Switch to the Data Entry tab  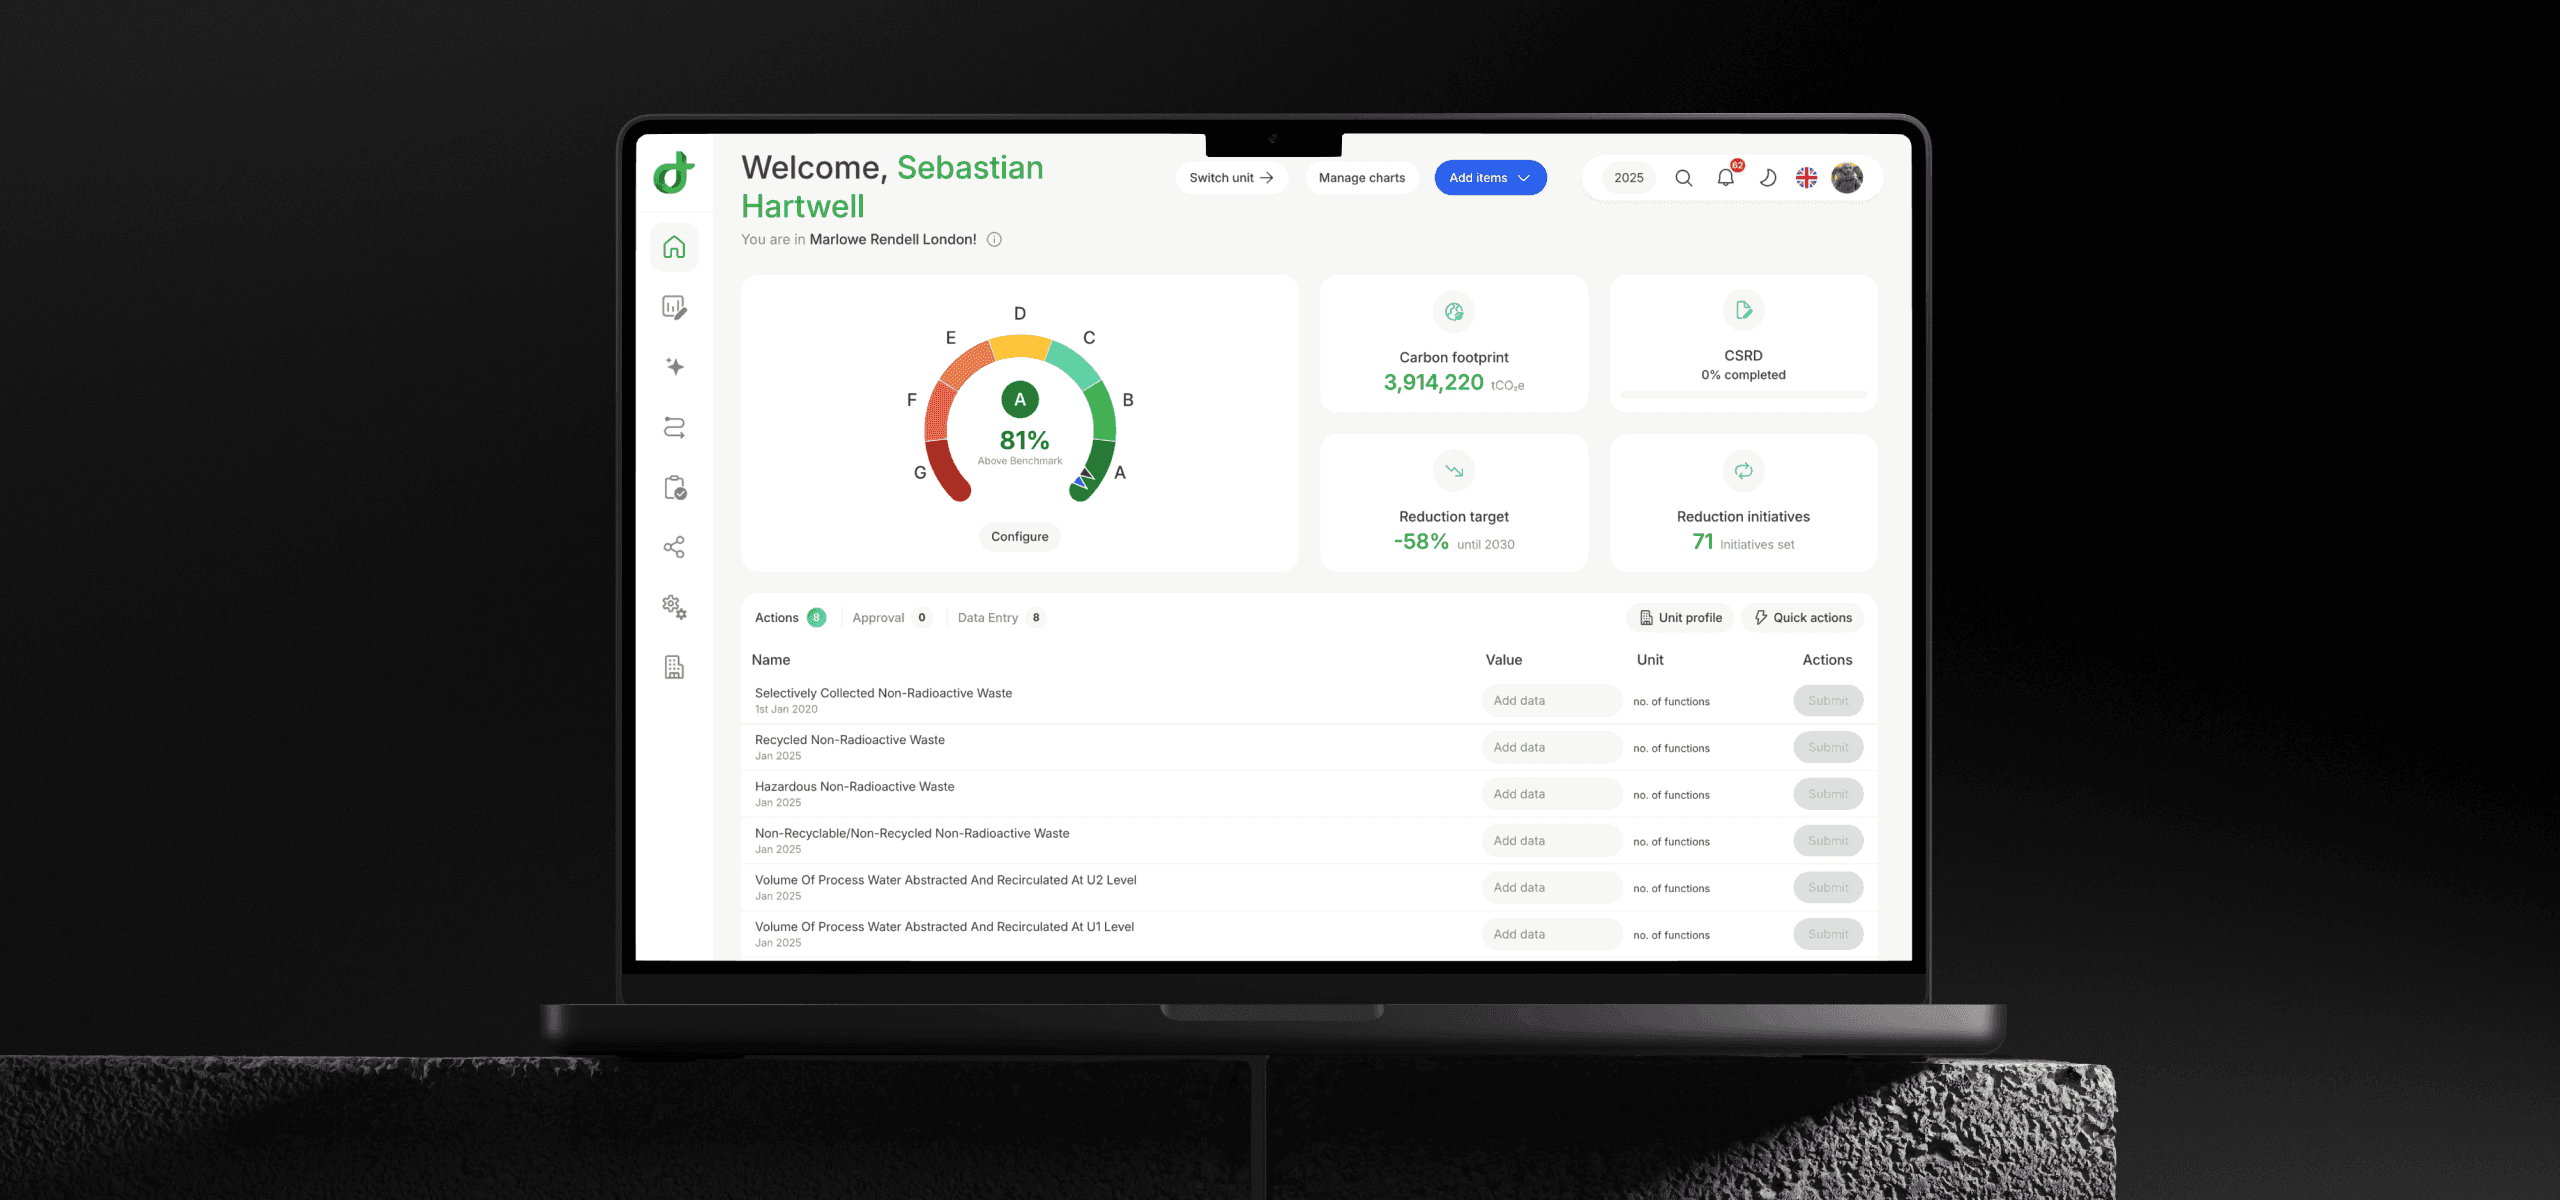(x=1001, y=618)
